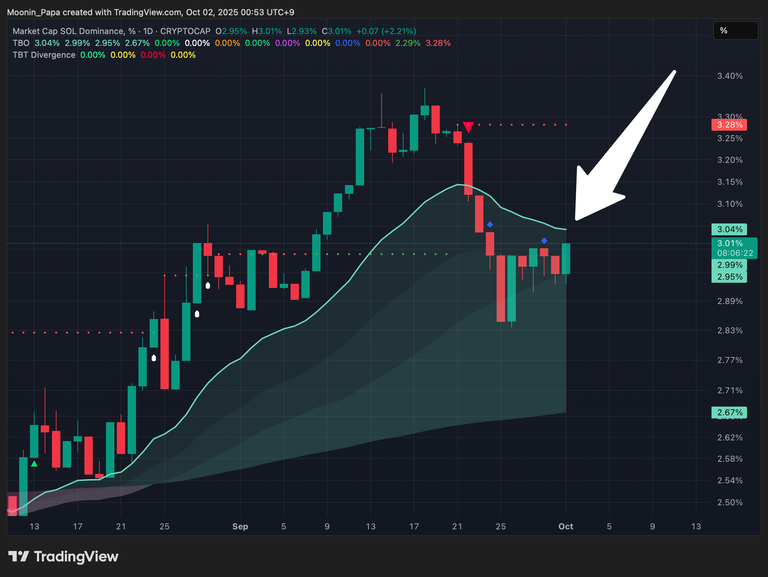This screenshot has width=768, height=577.
Task: Select the TBO indicator legend label
Action: (x=18, y=43)
